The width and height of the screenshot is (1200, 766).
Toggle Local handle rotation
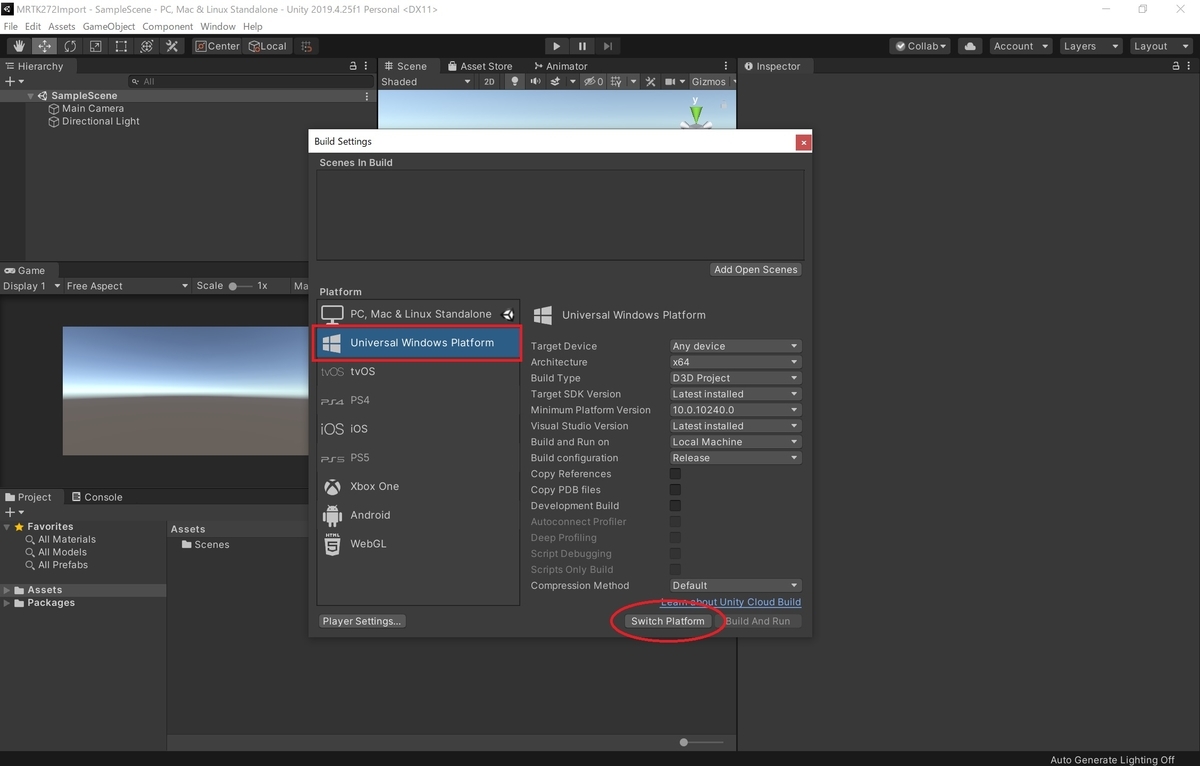(267, 46)
